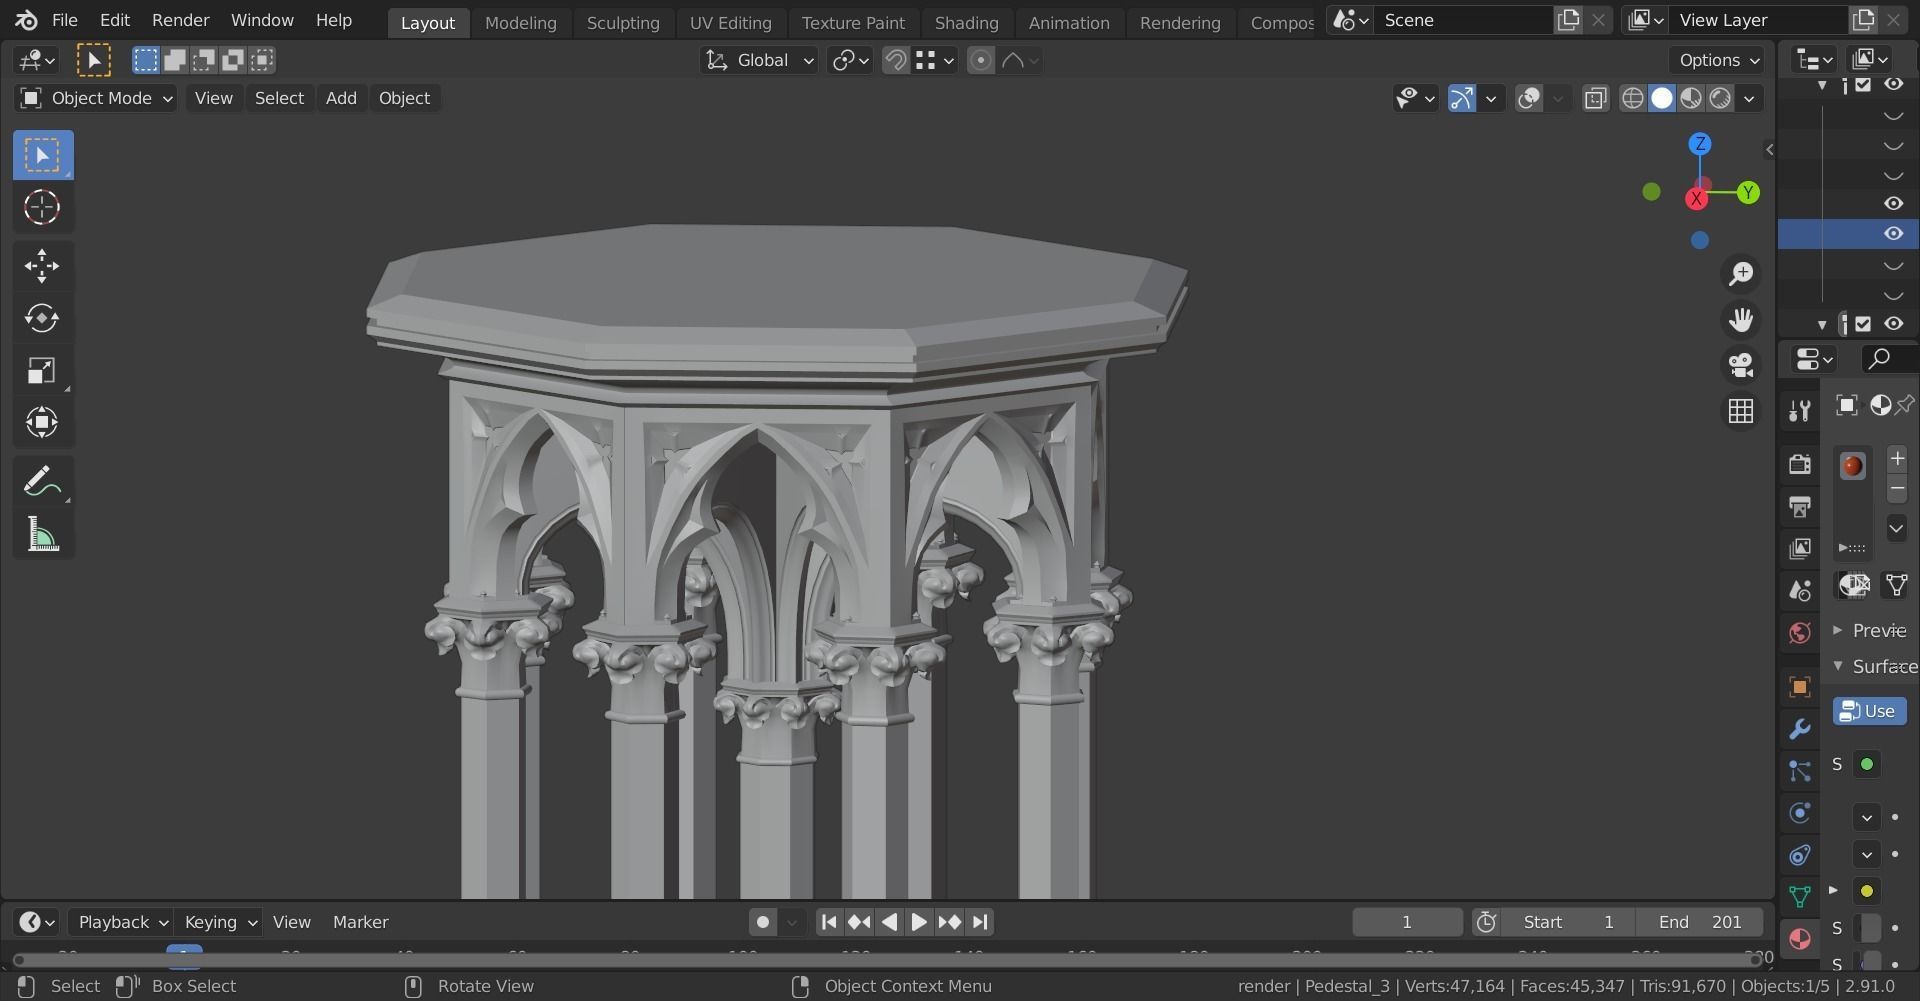1920x1001 pixels.
Task: Activate the Scale tool
Action: (x=42, y=371)
